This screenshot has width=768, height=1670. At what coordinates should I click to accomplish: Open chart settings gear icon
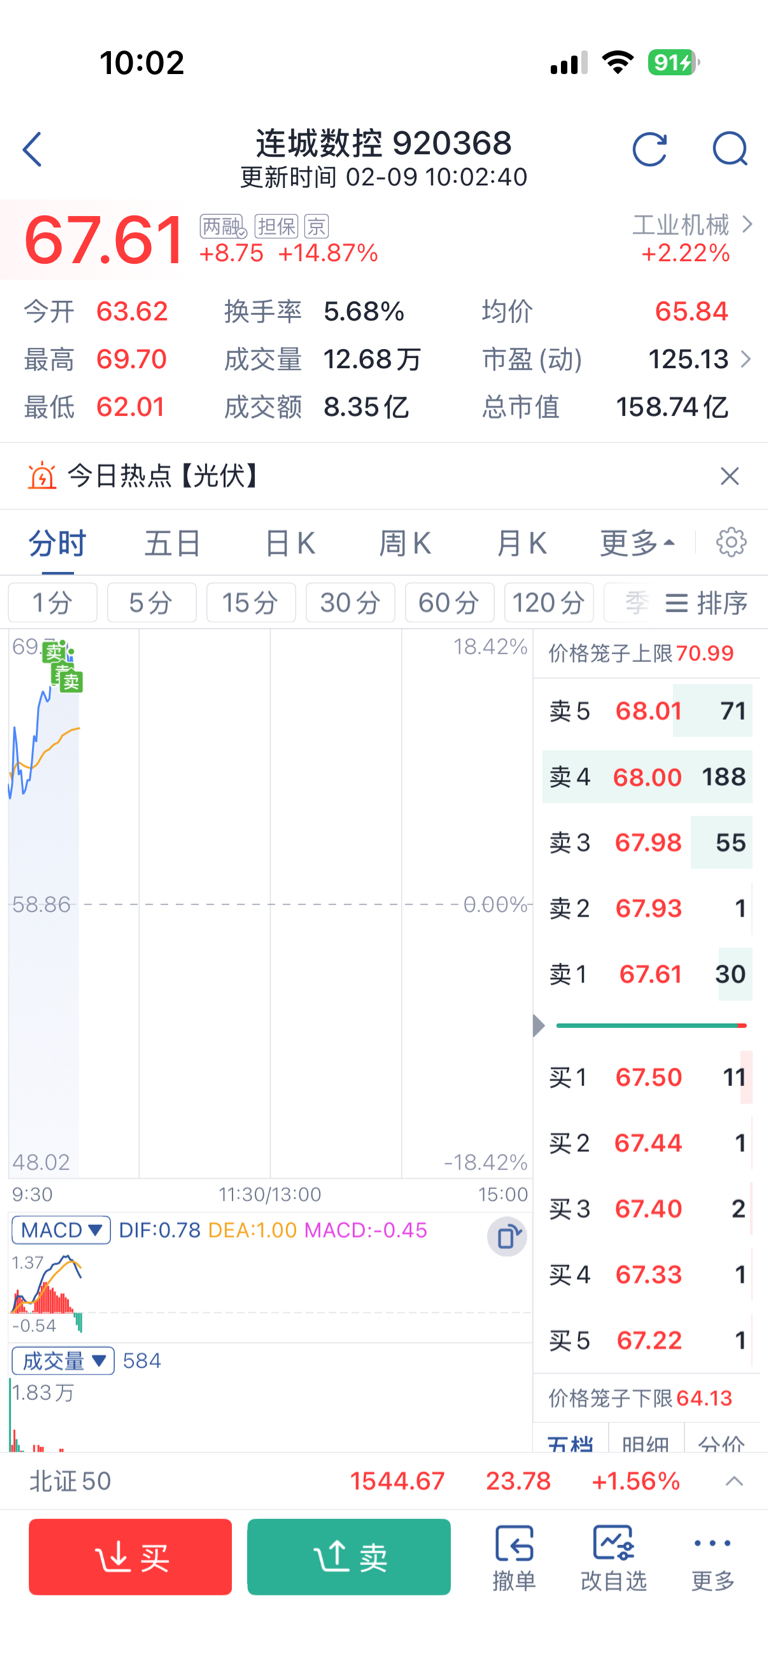tap(731, 542)
